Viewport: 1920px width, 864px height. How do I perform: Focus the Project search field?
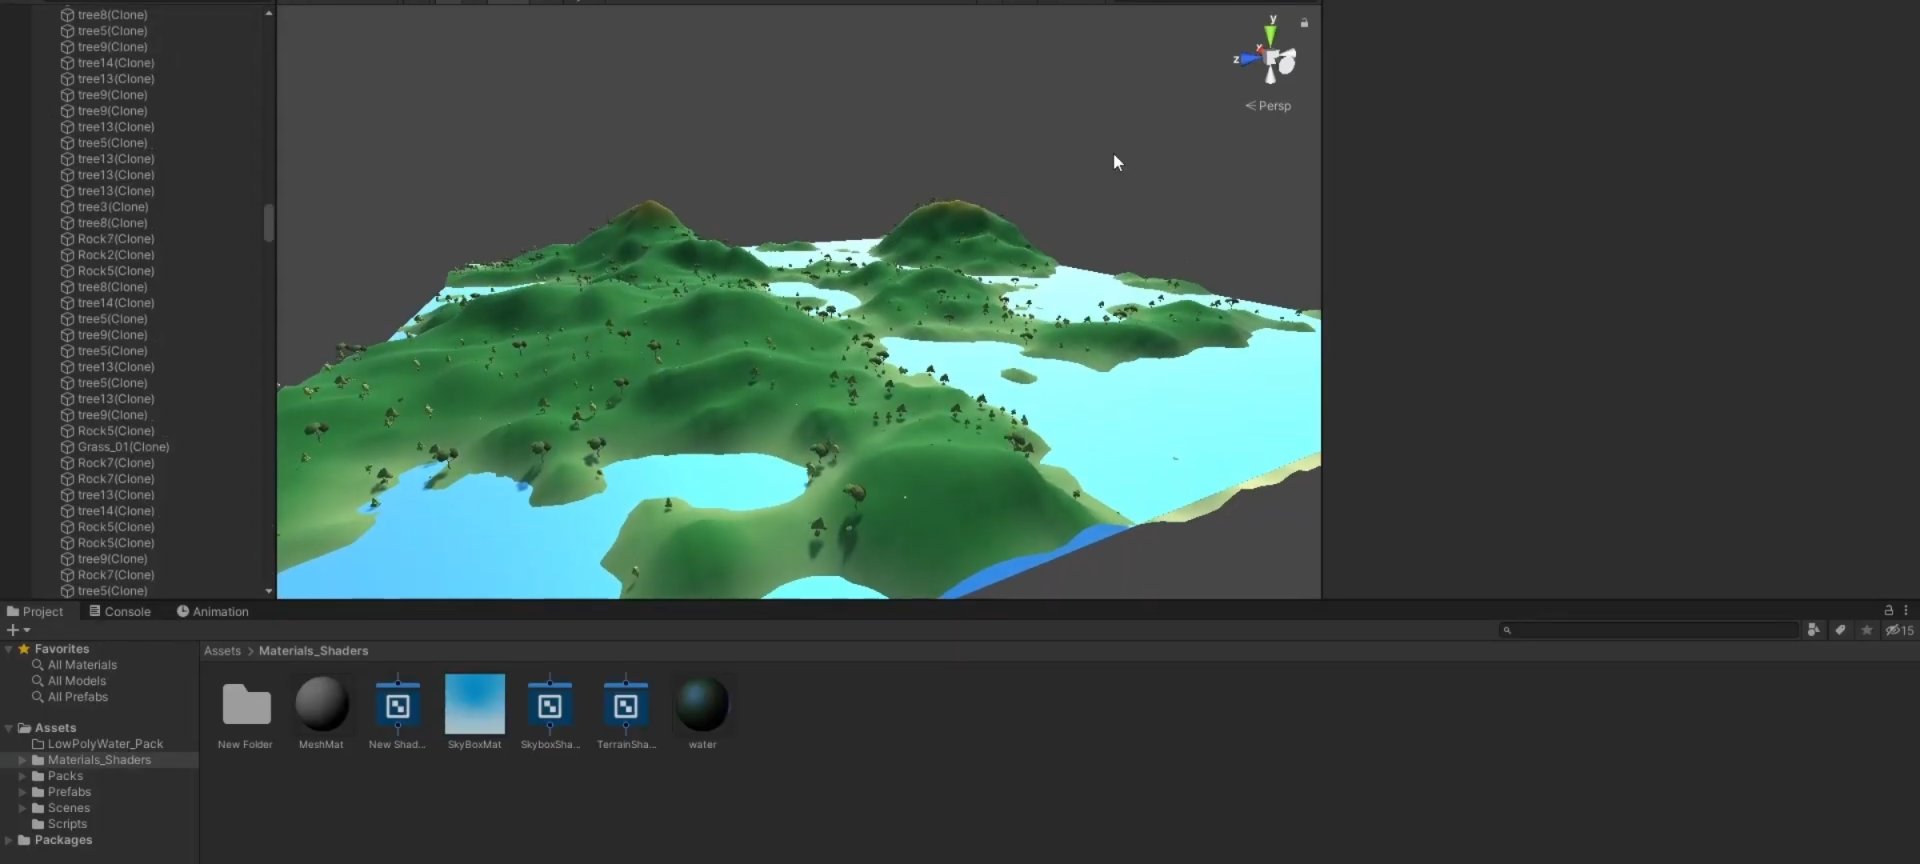1648,630
